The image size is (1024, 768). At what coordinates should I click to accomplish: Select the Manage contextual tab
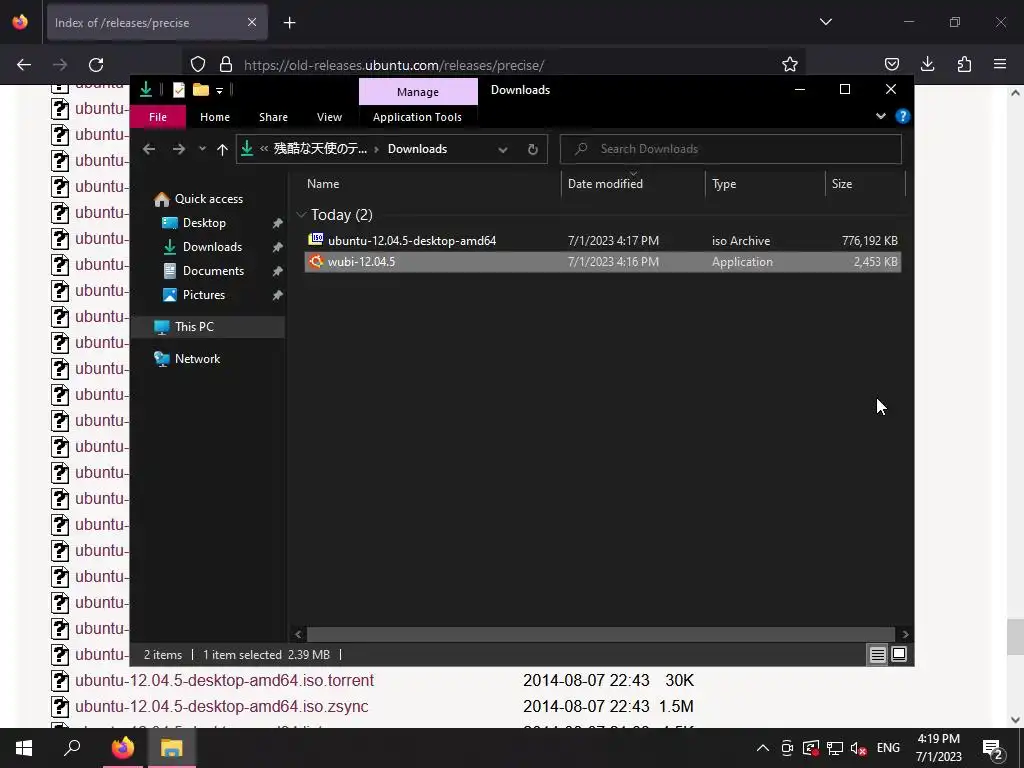coord(418,92)
